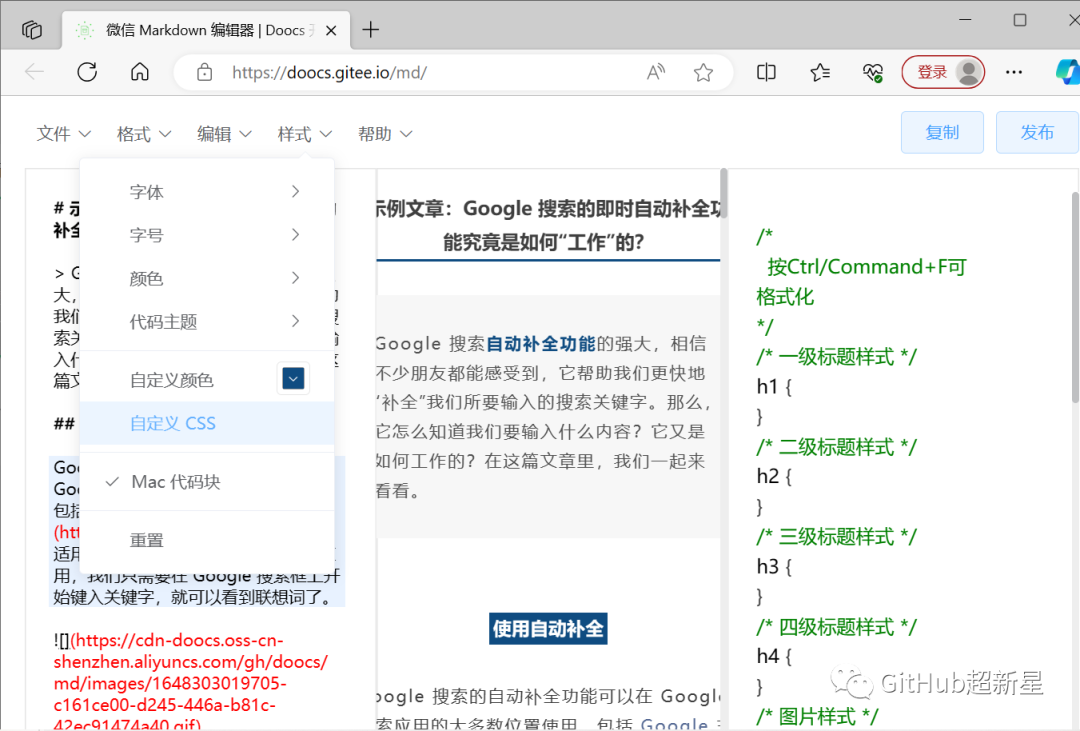
Task: Open the 帮助 menu
Action: click(x=385, y=134)
